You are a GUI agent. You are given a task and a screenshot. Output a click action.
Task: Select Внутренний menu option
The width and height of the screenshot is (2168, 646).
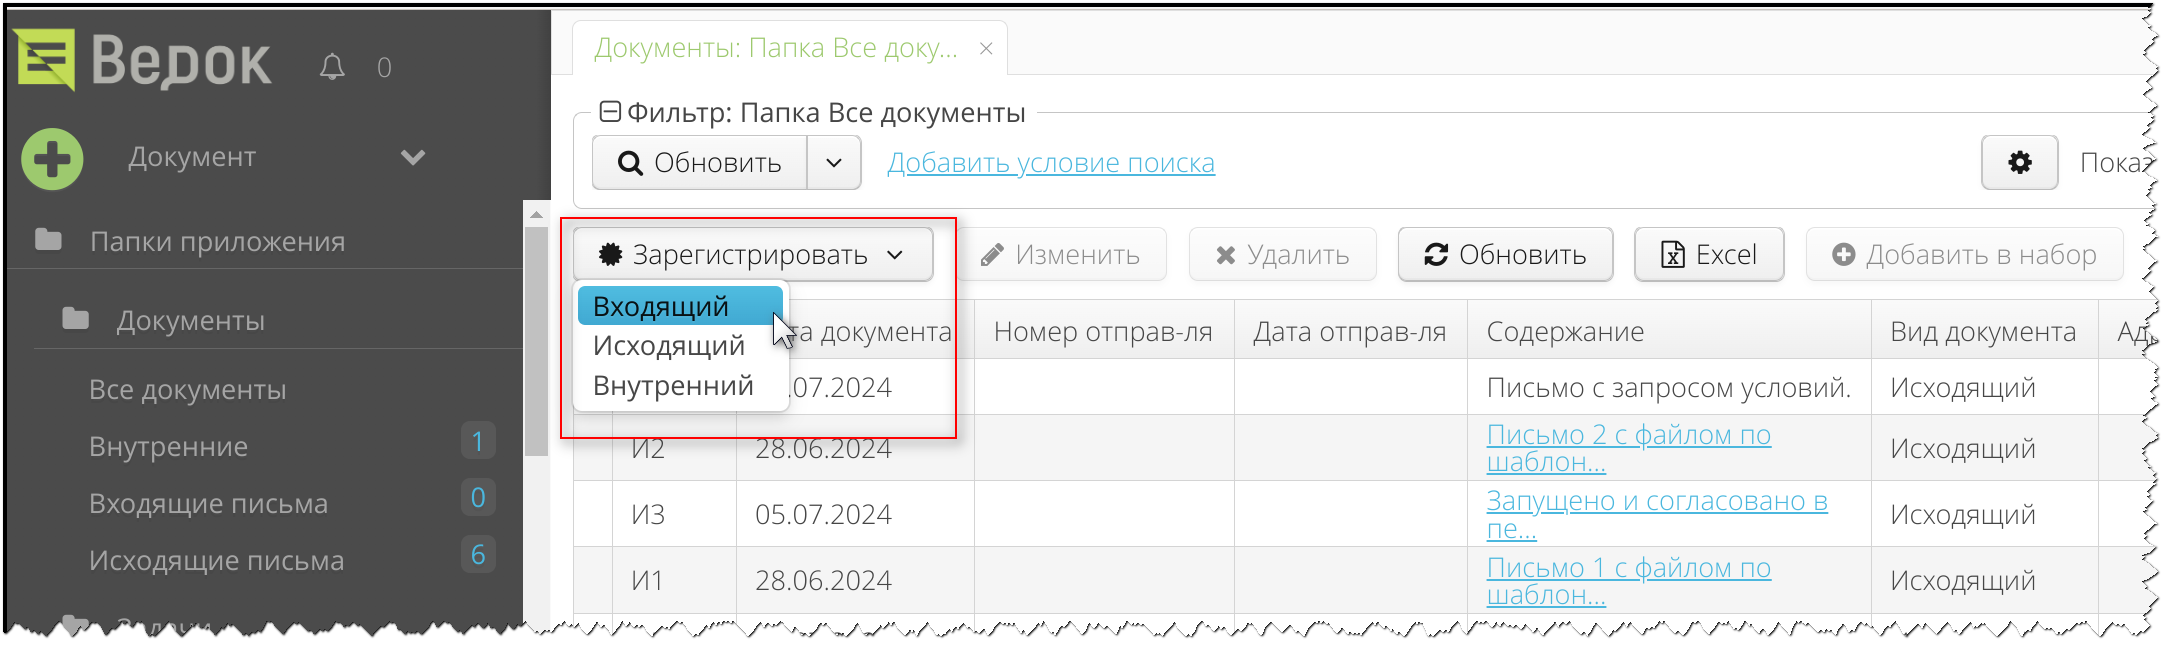pos(680,386)
